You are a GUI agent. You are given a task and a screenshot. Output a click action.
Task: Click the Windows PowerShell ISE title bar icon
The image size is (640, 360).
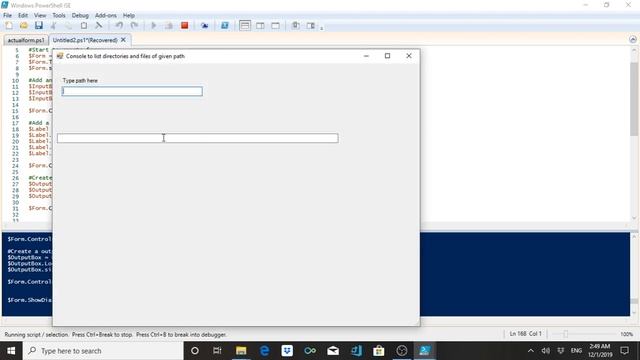(x=4, y=5)
